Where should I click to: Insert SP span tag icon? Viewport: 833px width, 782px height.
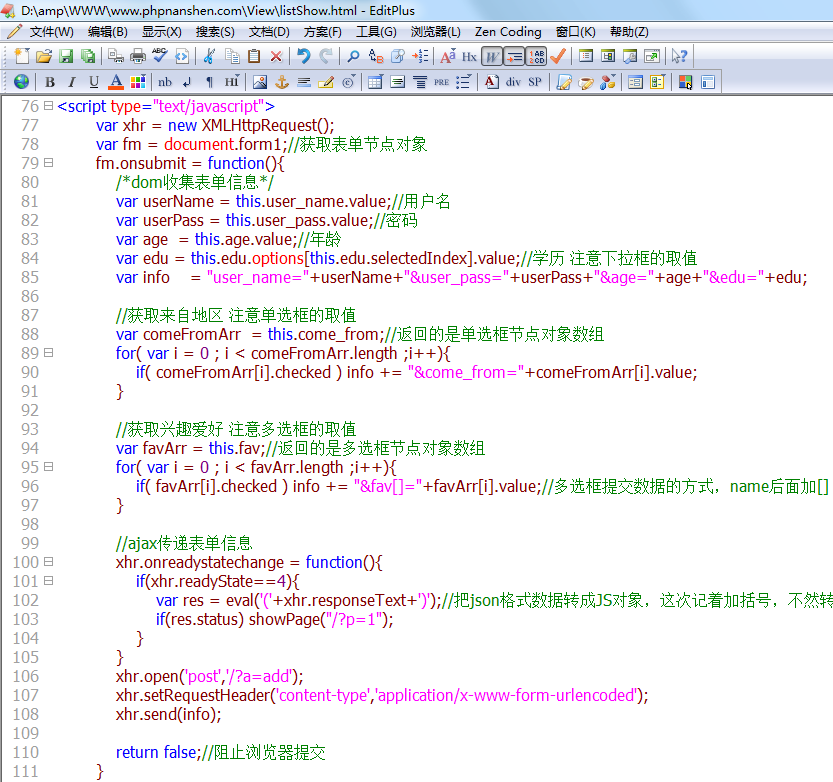pos(535,82)
